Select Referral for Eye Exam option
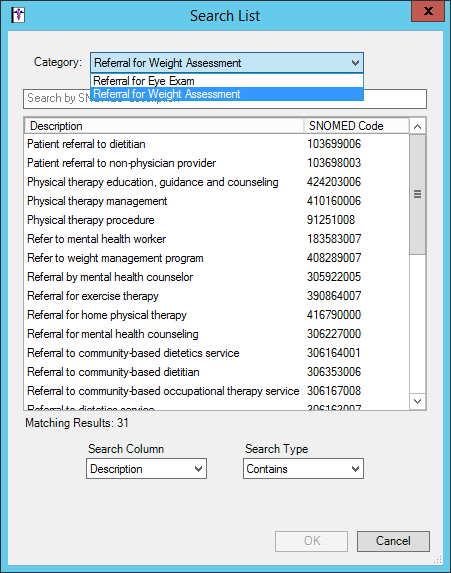The image size is (451, 573). point(227,81)
